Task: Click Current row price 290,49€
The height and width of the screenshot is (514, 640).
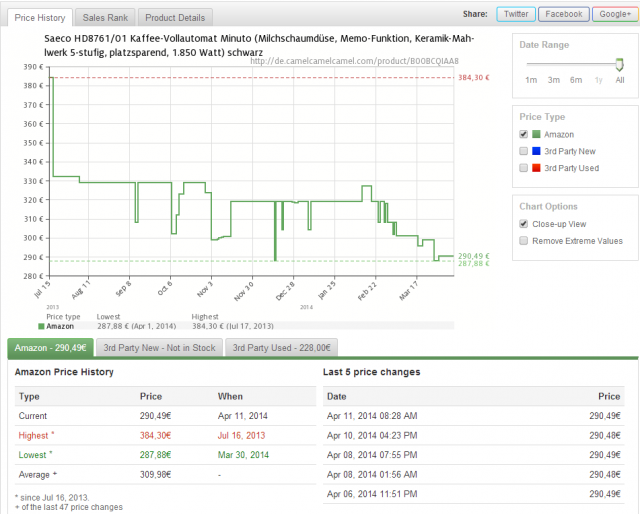Action: (155, 416)
